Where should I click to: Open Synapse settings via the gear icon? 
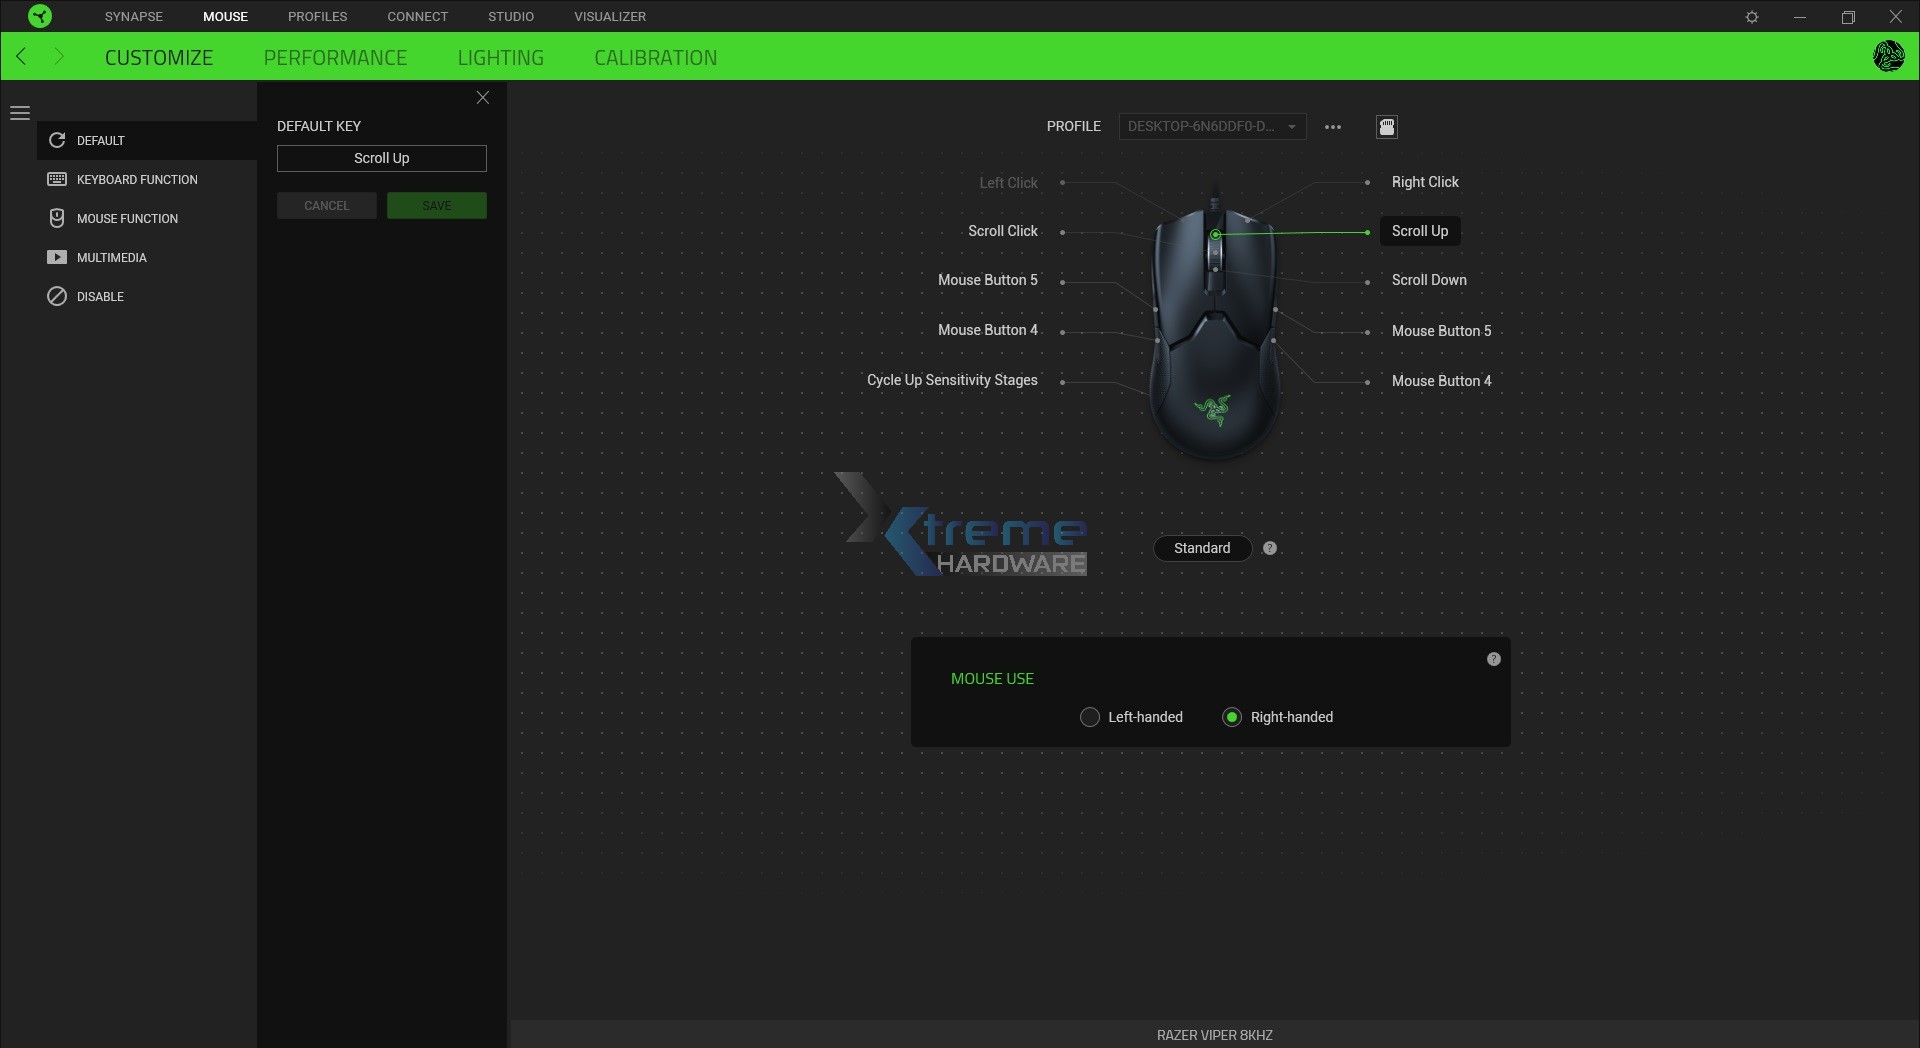(1752, 16)
